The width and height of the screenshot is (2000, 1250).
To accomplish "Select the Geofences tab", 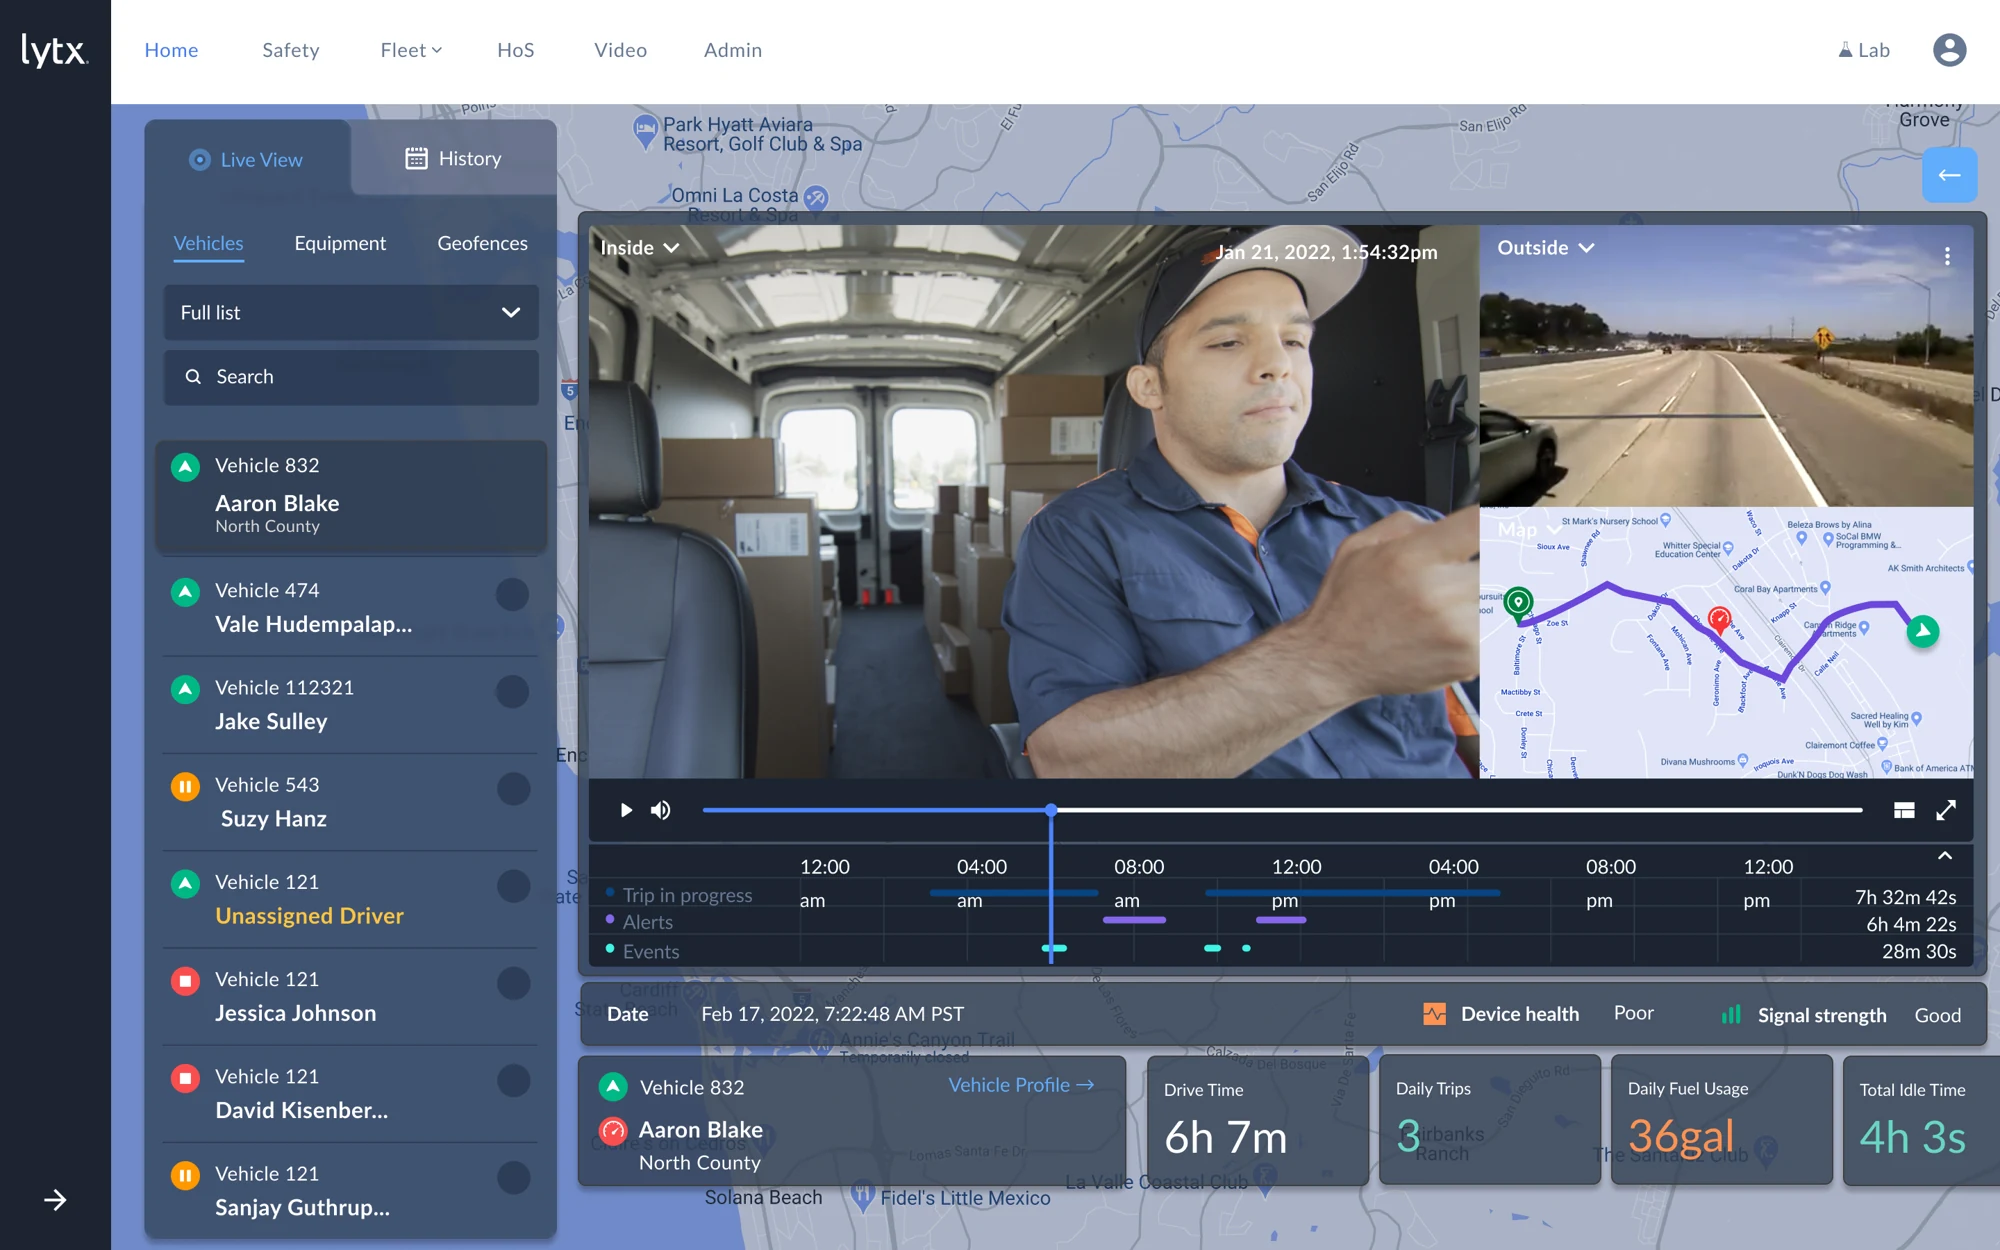I will [482, 244].
